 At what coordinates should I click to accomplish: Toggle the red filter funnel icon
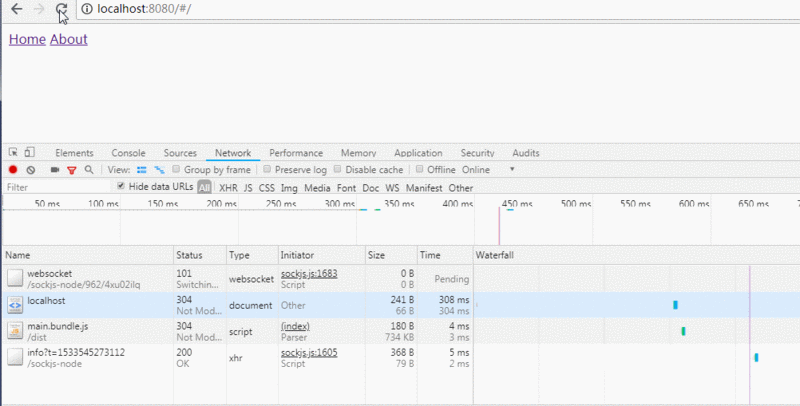(71, 170)
